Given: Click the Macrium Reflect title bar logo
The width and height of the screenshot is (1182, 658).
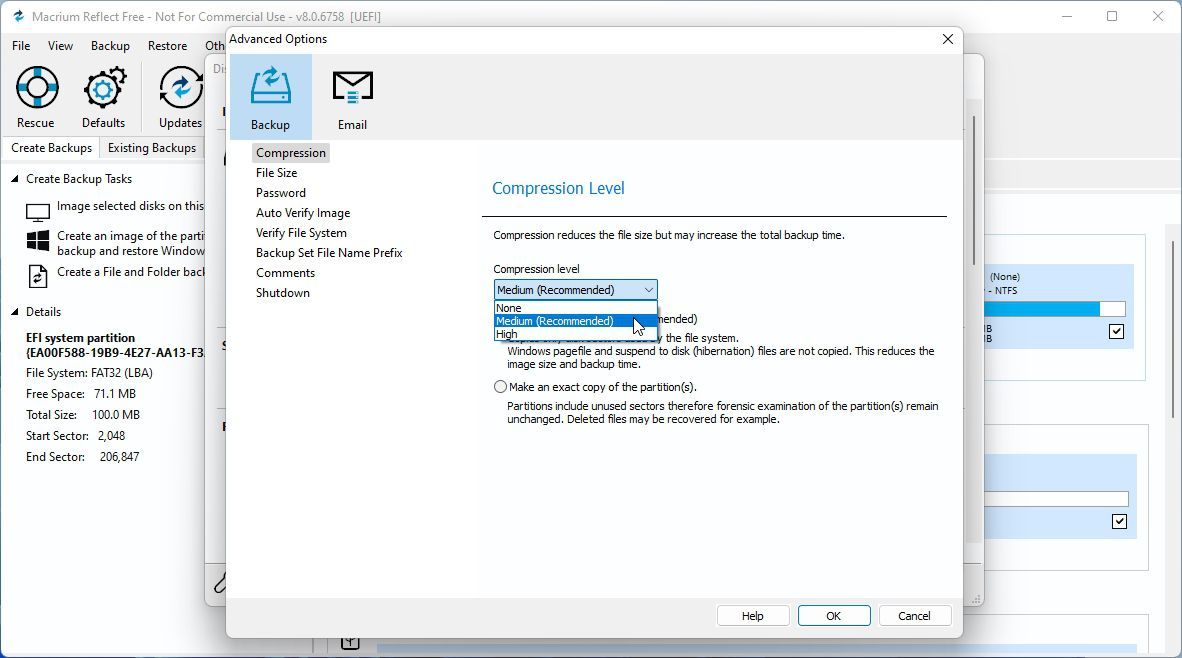Looking at the screenshot, I should point(19,16).
